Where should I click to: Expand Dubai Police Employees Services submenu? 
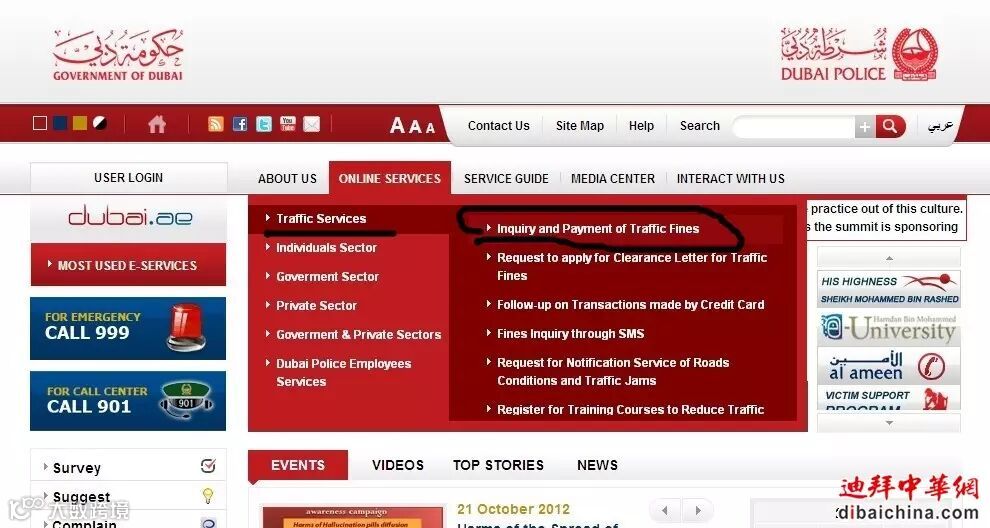(x=343, y=373)
